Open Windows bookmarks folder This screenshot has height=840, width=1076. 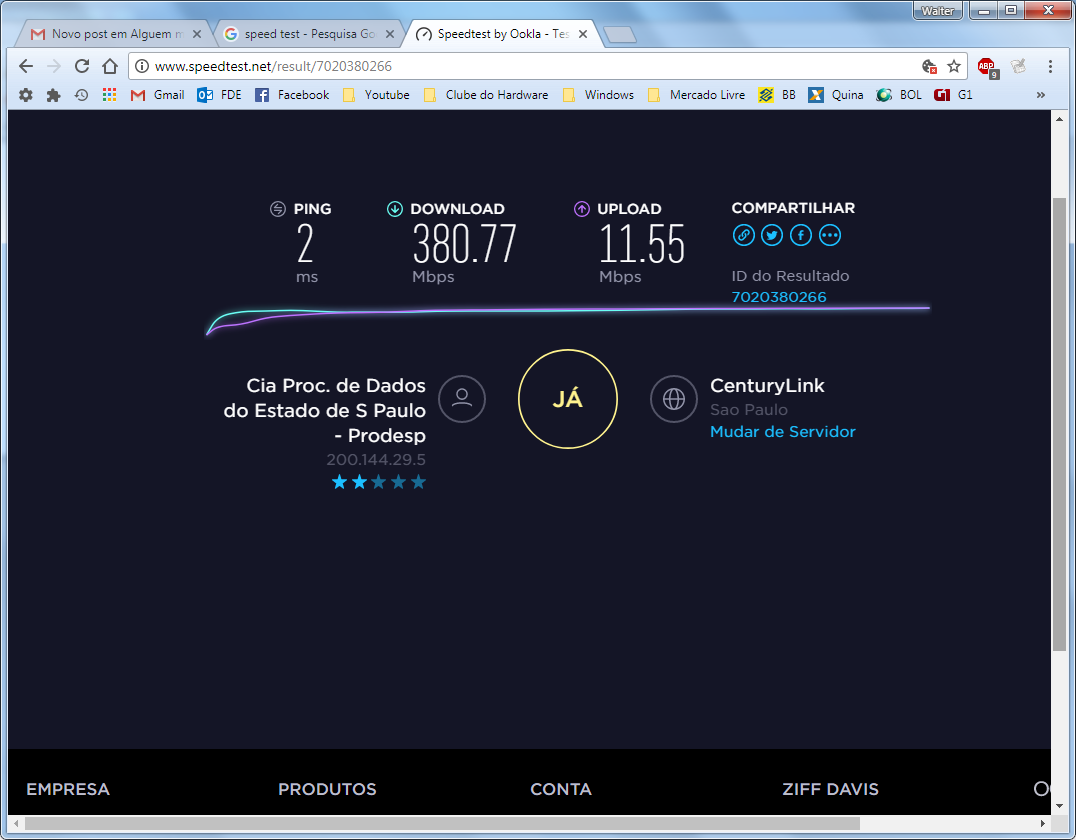tap(599, 95)
